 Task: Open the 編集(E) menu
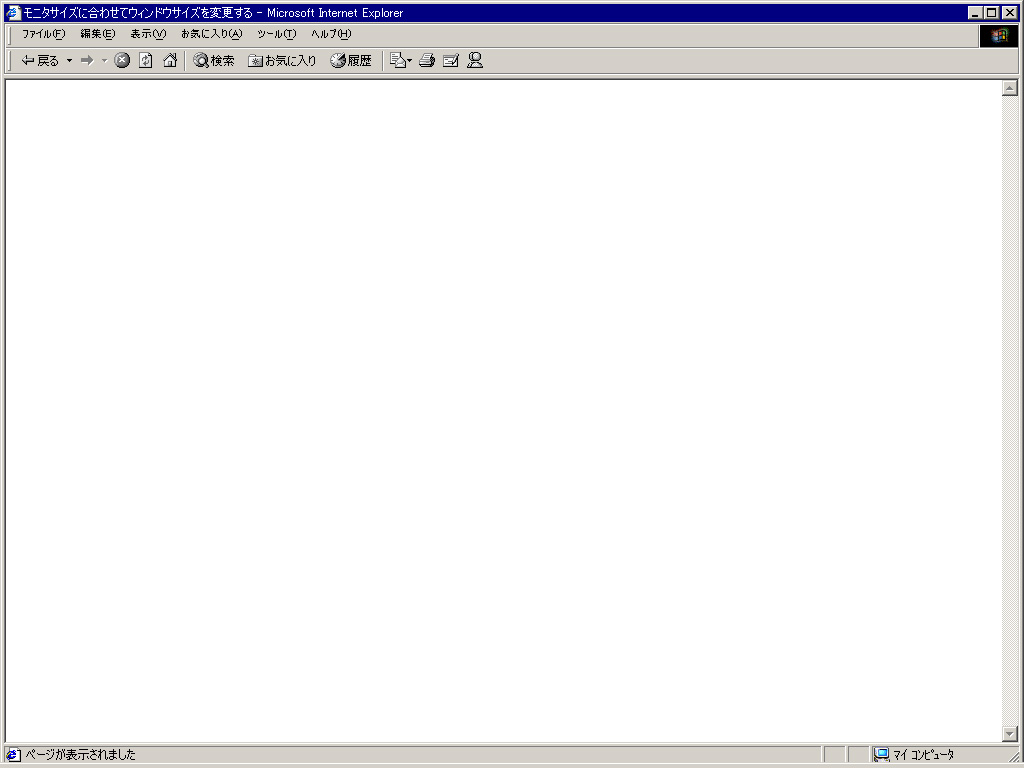pyautogui.click(x=98, y=34)
